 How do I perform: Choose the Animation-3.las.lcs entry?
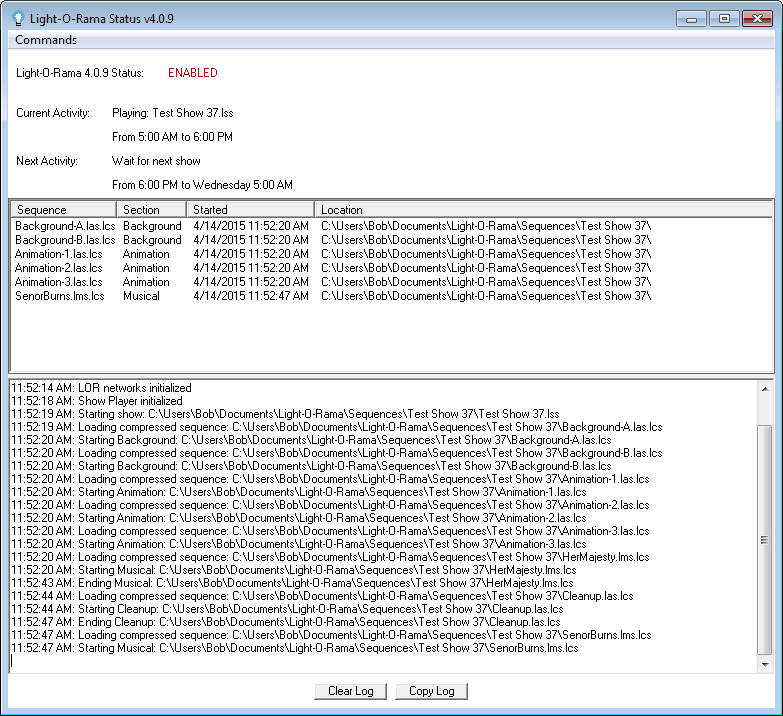point(58,282)
